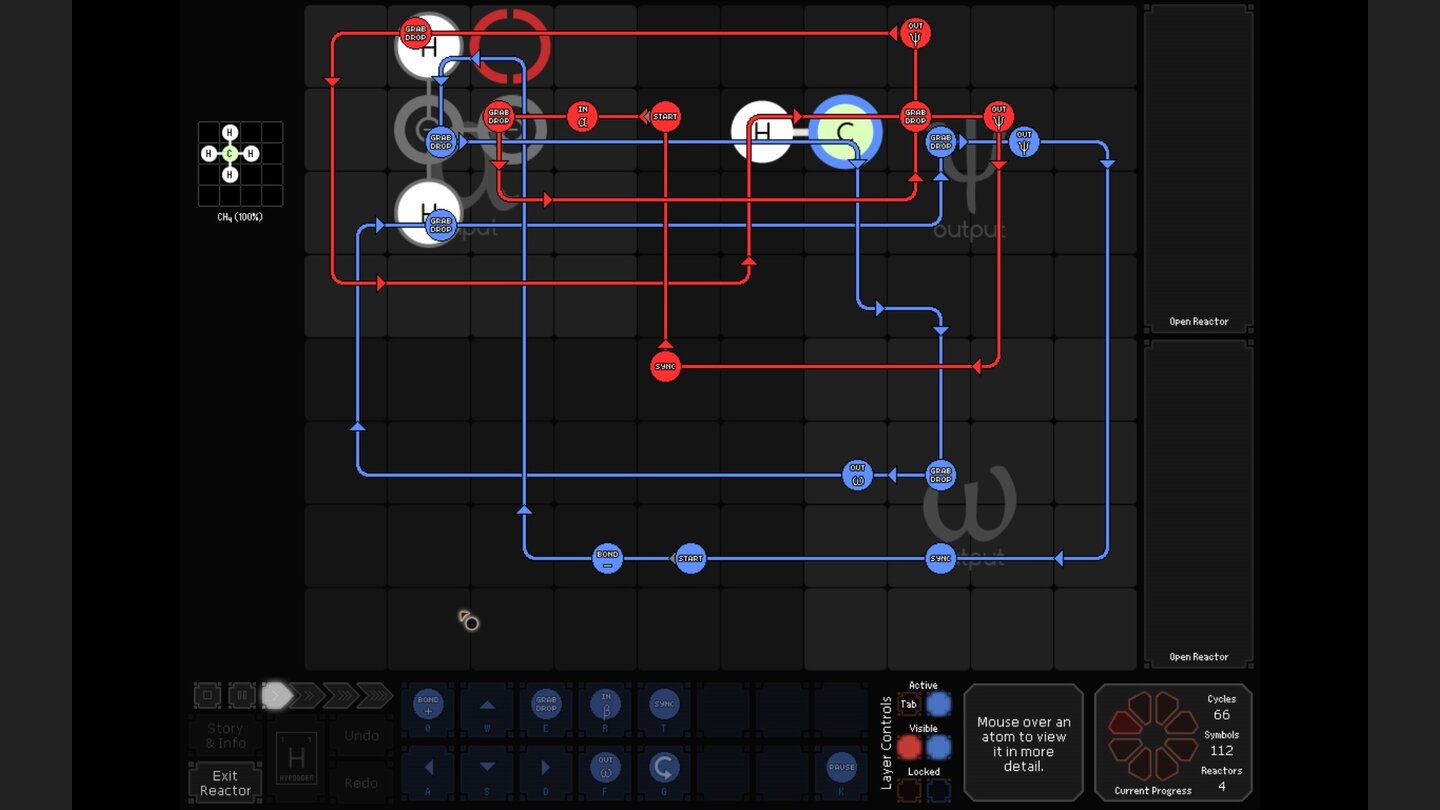Pick the IN beta palette instruction (R)
Viewport: 1440px width, 810px height.
(605, 709)
